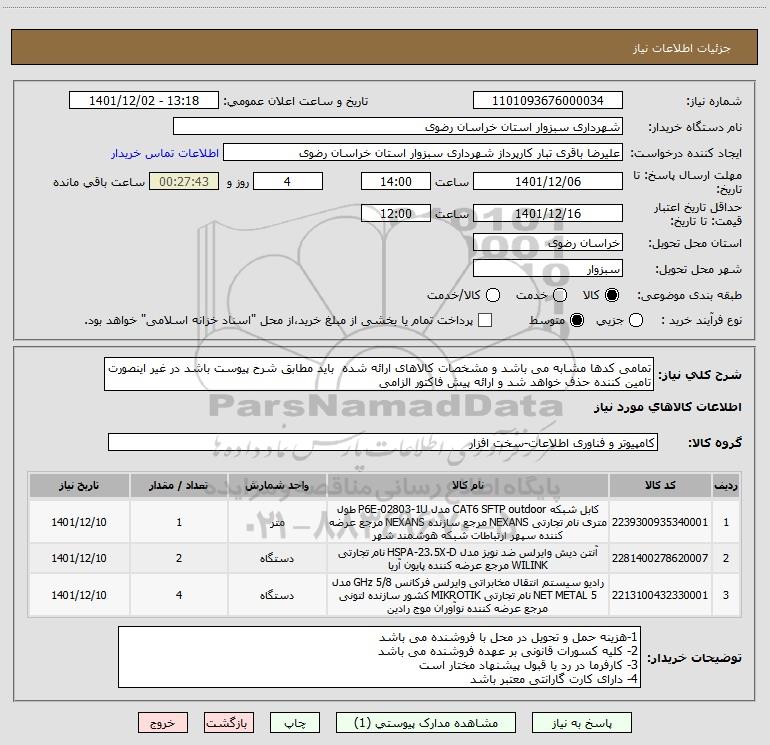This screenshot has height=745, width=770.
Task: Click the deadline hour 14:00 field
Action: (x=396, y=181)
